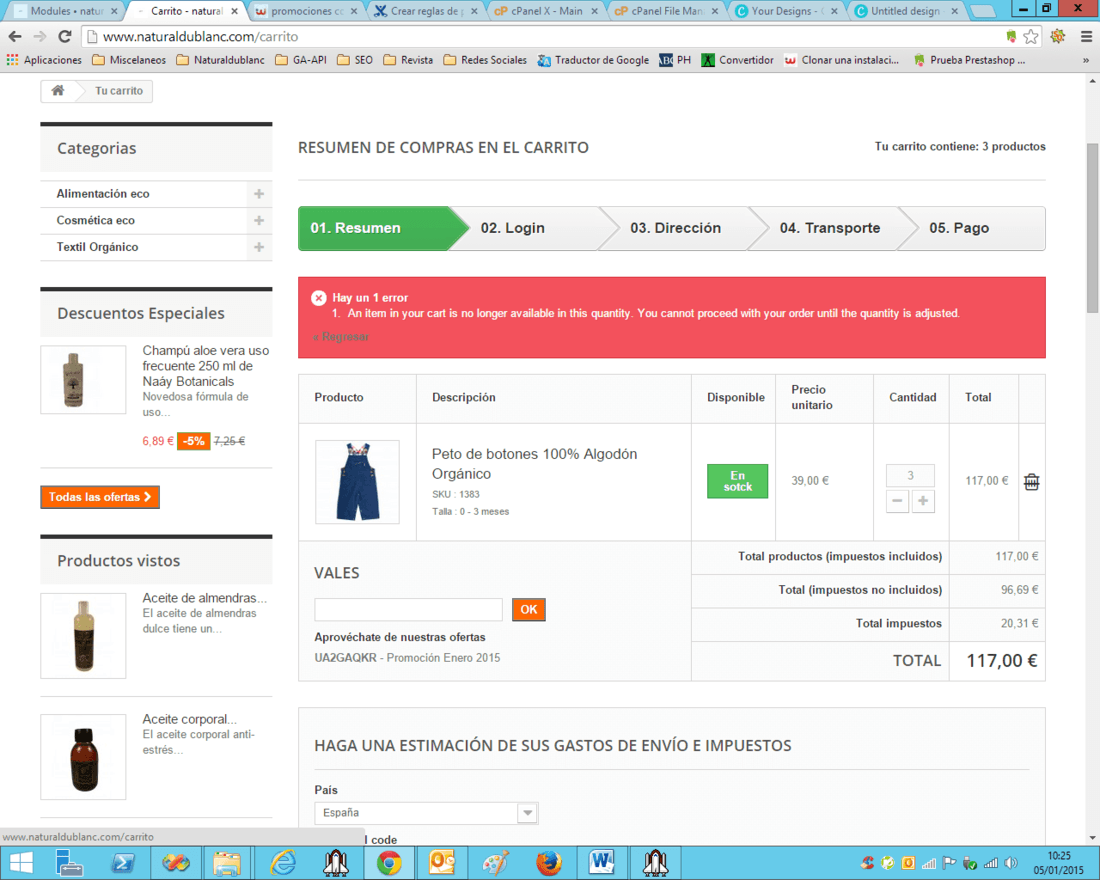Image resolution: width=1100 pixels, height=880 pixels.
Task: Open Champú aloe vera product link
Action: coord(206,366)
